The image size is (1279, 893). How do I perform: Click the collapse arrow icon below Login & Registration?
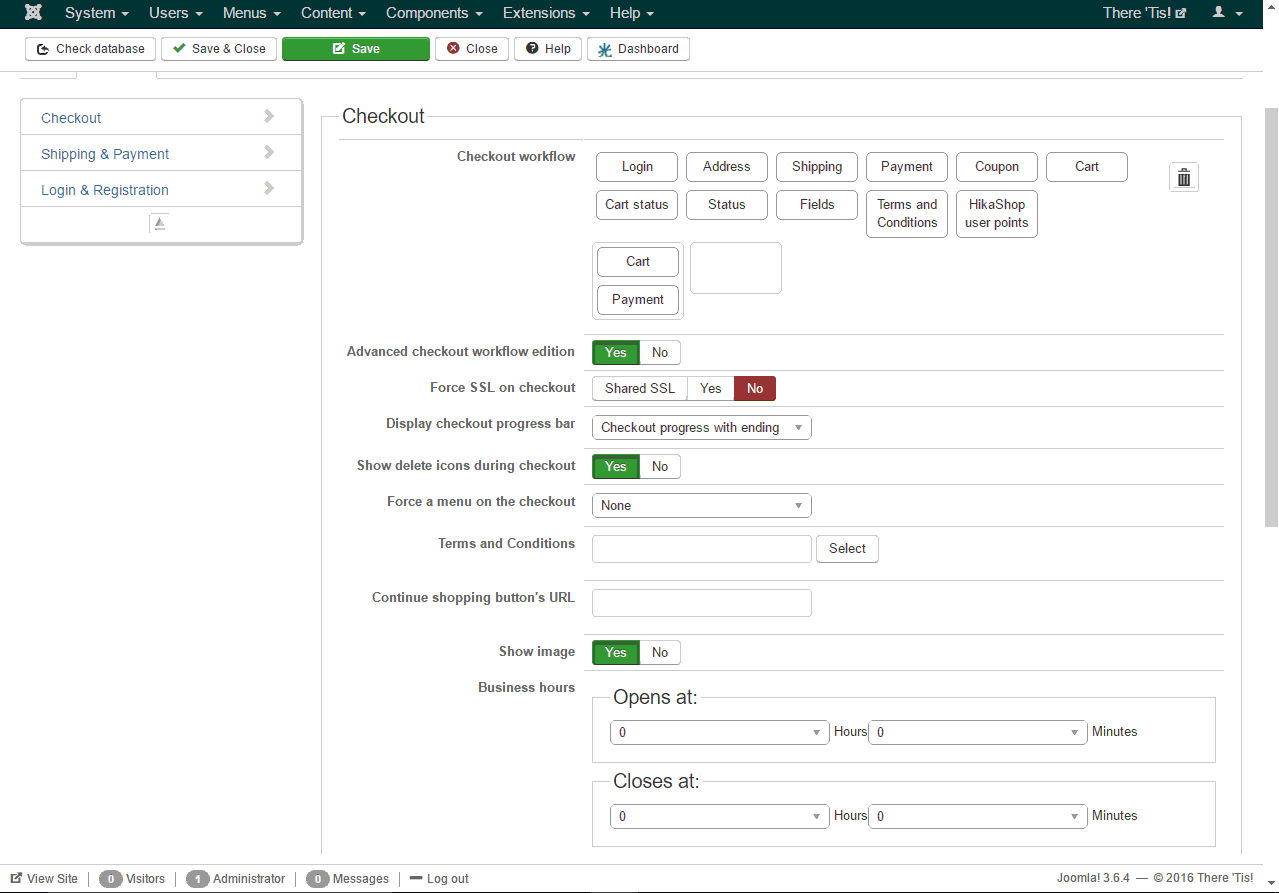point(160,223)
